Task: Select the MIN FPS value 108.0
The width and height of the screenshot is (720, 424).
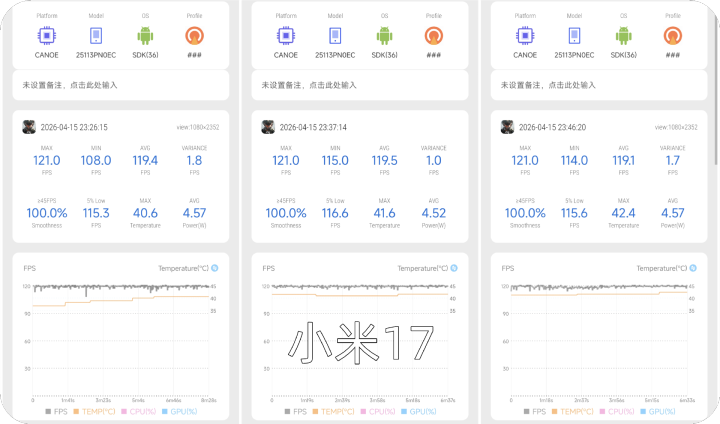Action: pos(96,160)
